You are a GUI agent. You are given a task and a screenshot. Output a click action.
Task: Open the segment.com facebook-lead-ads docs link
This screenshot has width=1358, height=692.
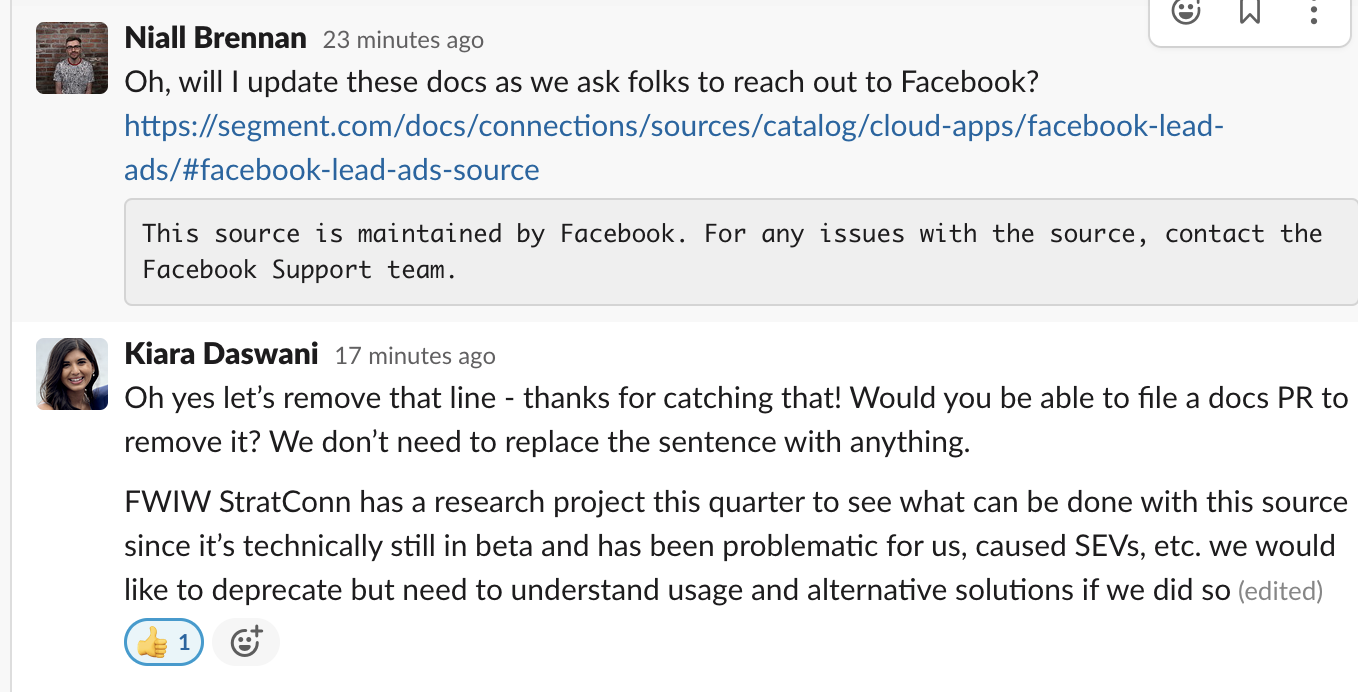[x=674, y=148]
